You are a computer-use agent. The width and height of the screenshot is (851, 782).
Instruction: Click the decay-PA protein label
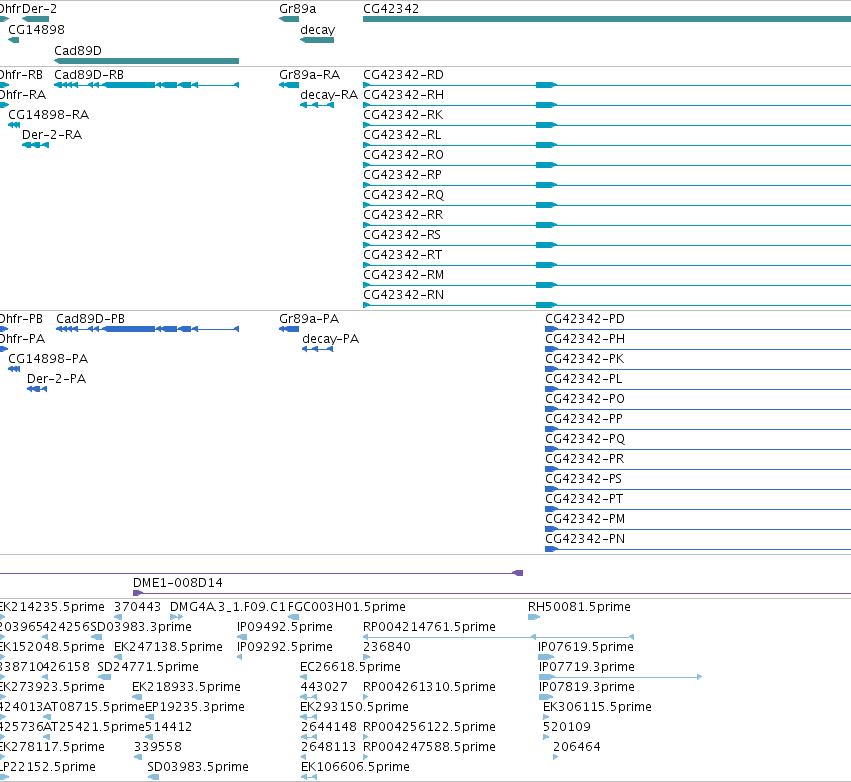(x=331, y=339)
